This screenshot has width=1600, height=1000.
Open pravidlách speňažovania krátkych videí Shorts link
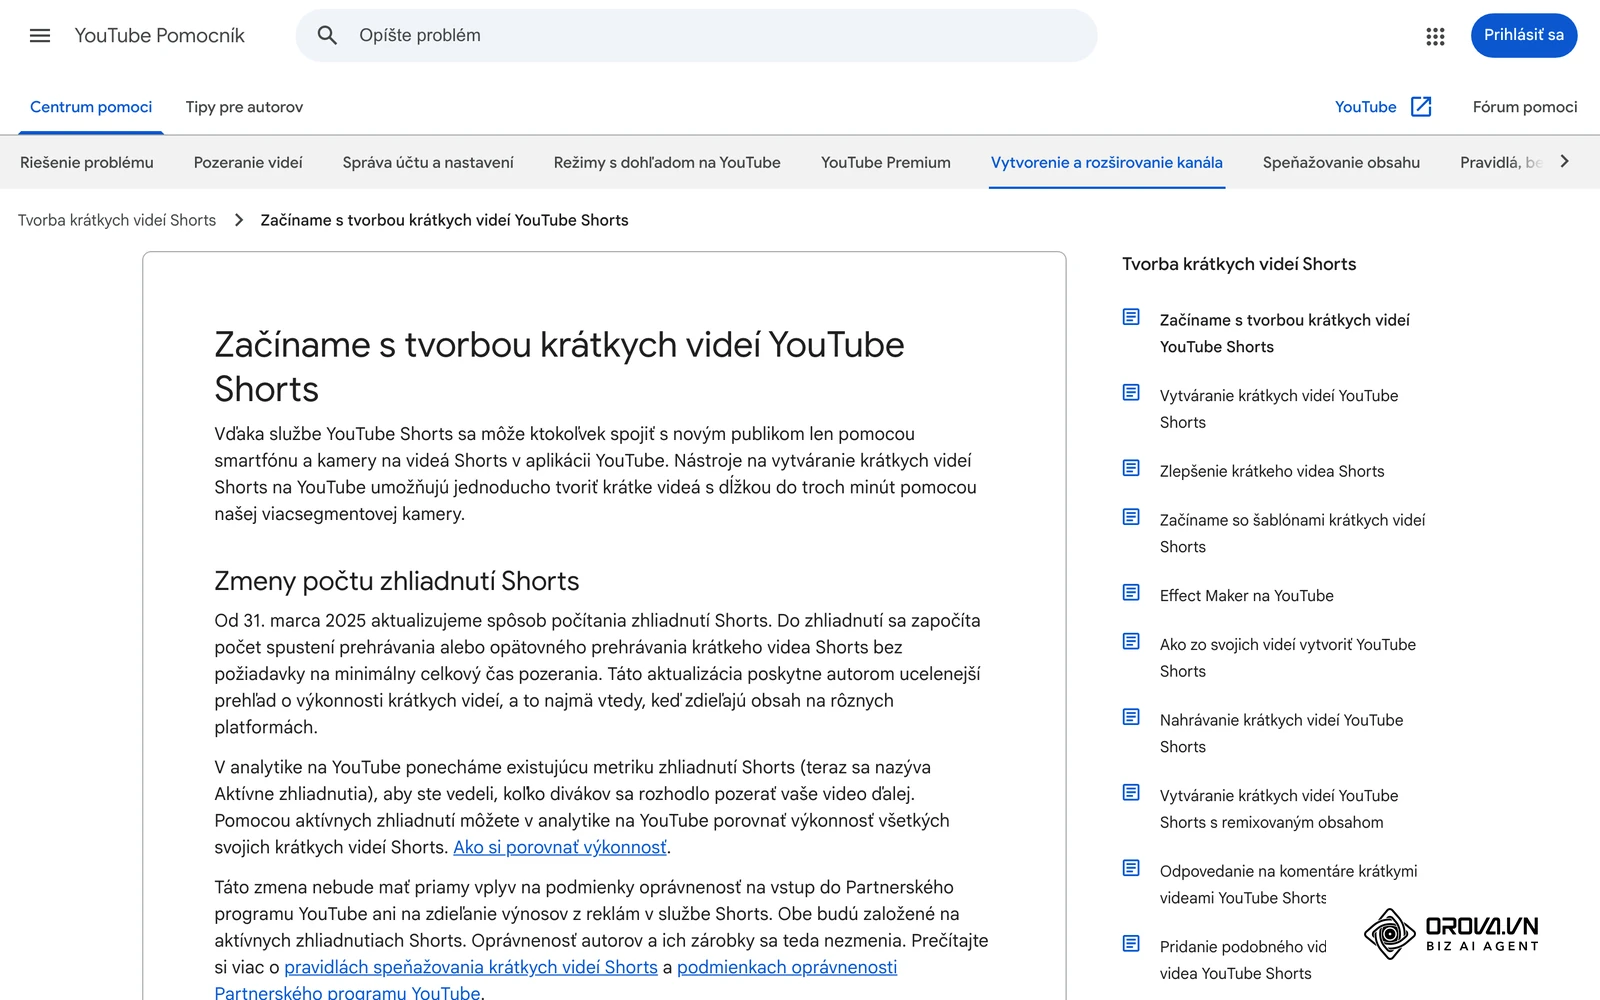point(471,967)
